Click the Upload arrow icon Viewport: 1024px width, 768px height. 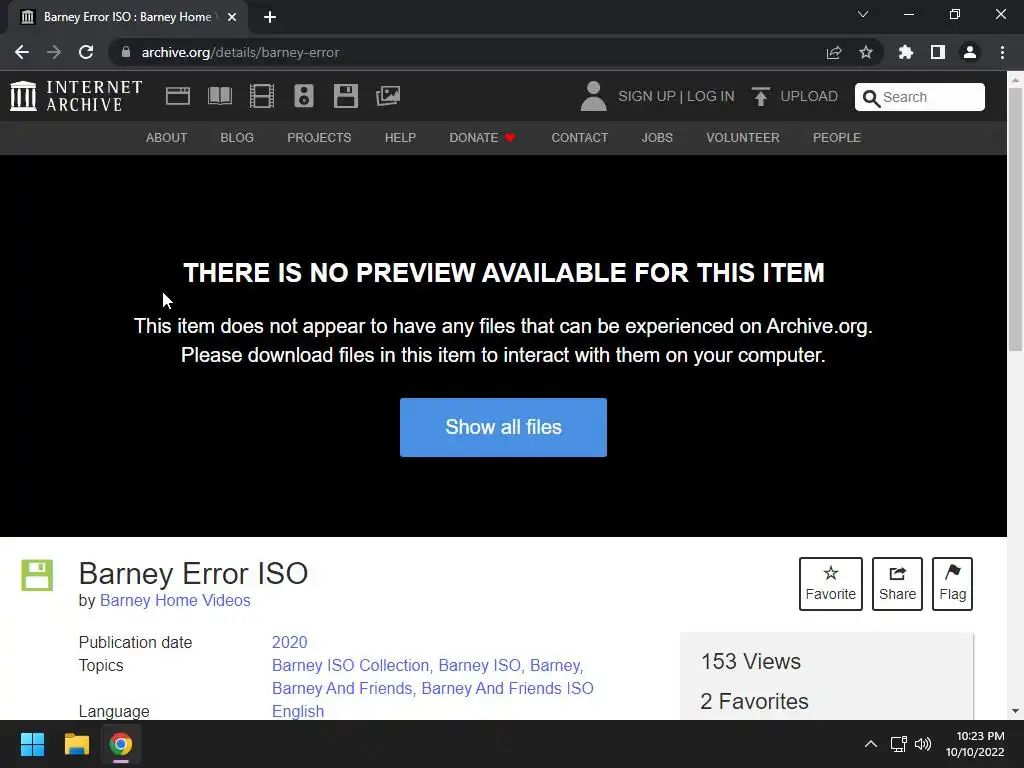point(760,96)
